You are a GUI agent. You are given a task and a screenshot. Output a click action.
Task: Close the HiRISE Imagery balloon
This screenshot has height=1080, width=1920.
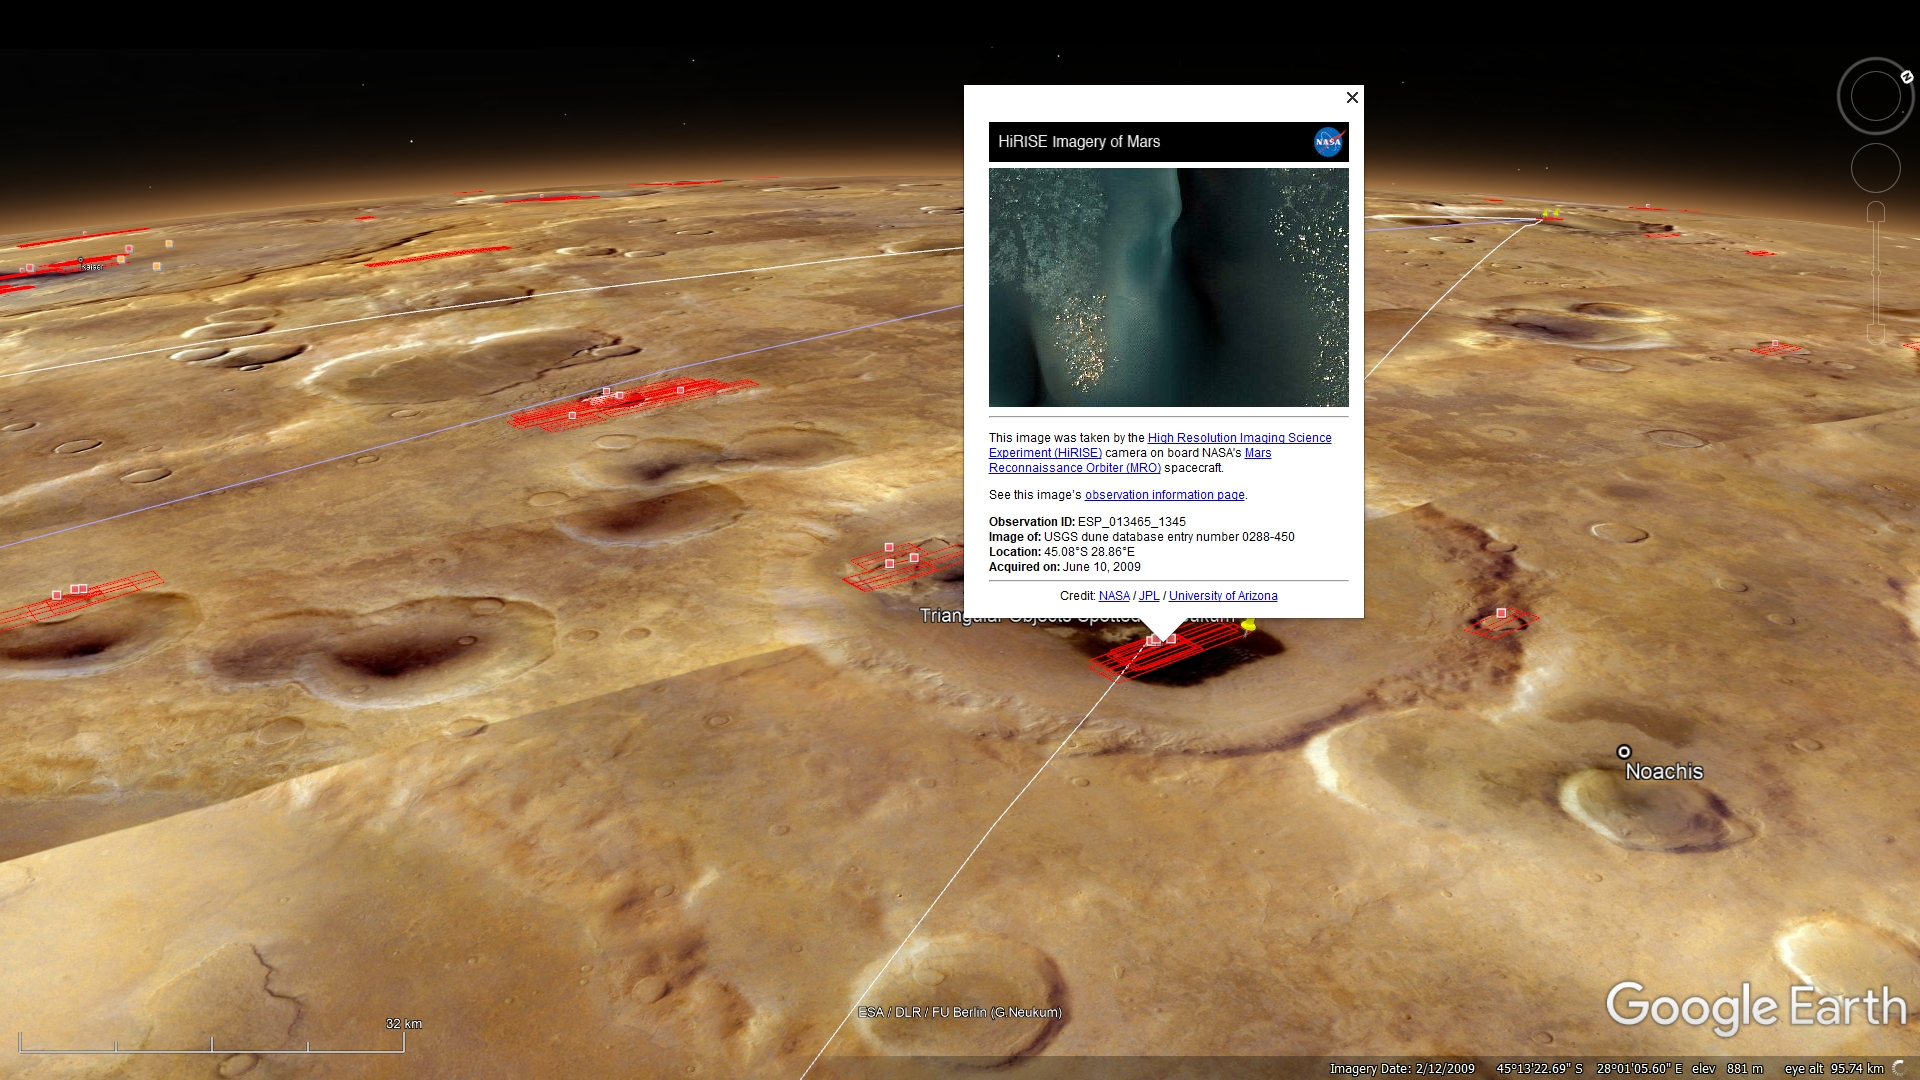(1352, 97)
